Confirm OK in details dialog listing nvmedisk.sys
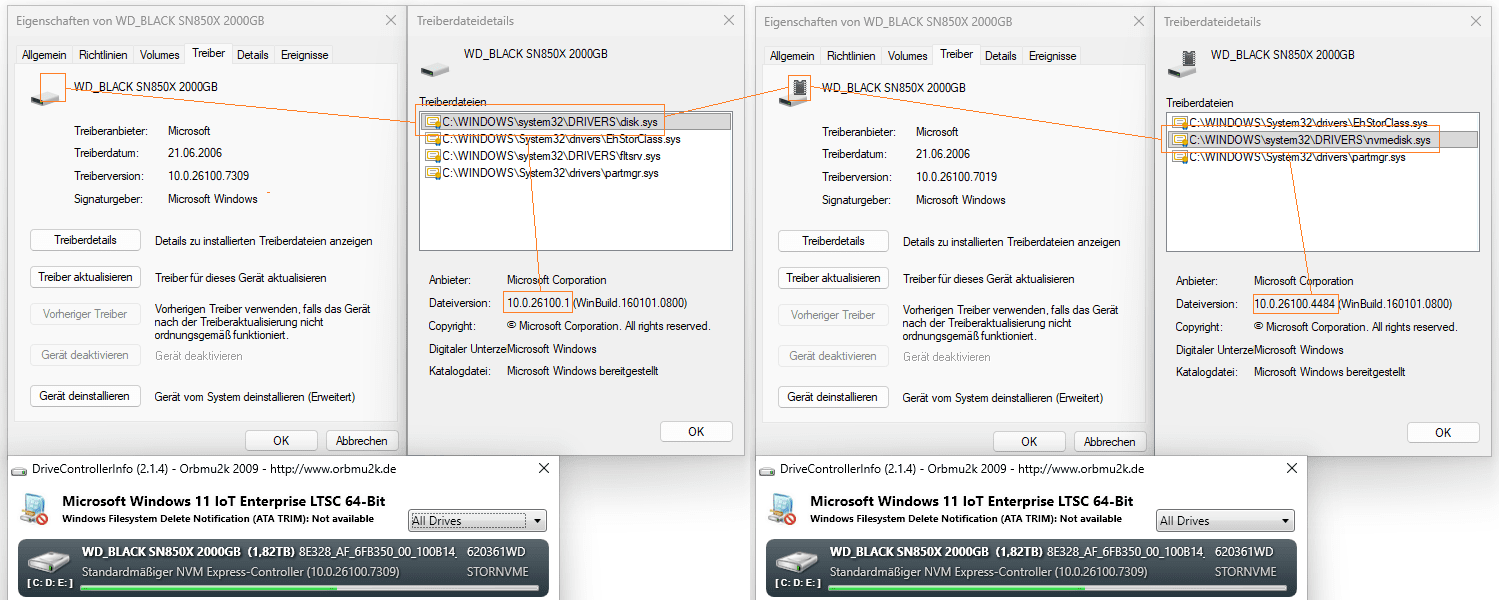The width and height of the screenshot is (1499, 600). (x=1443, y=432)
